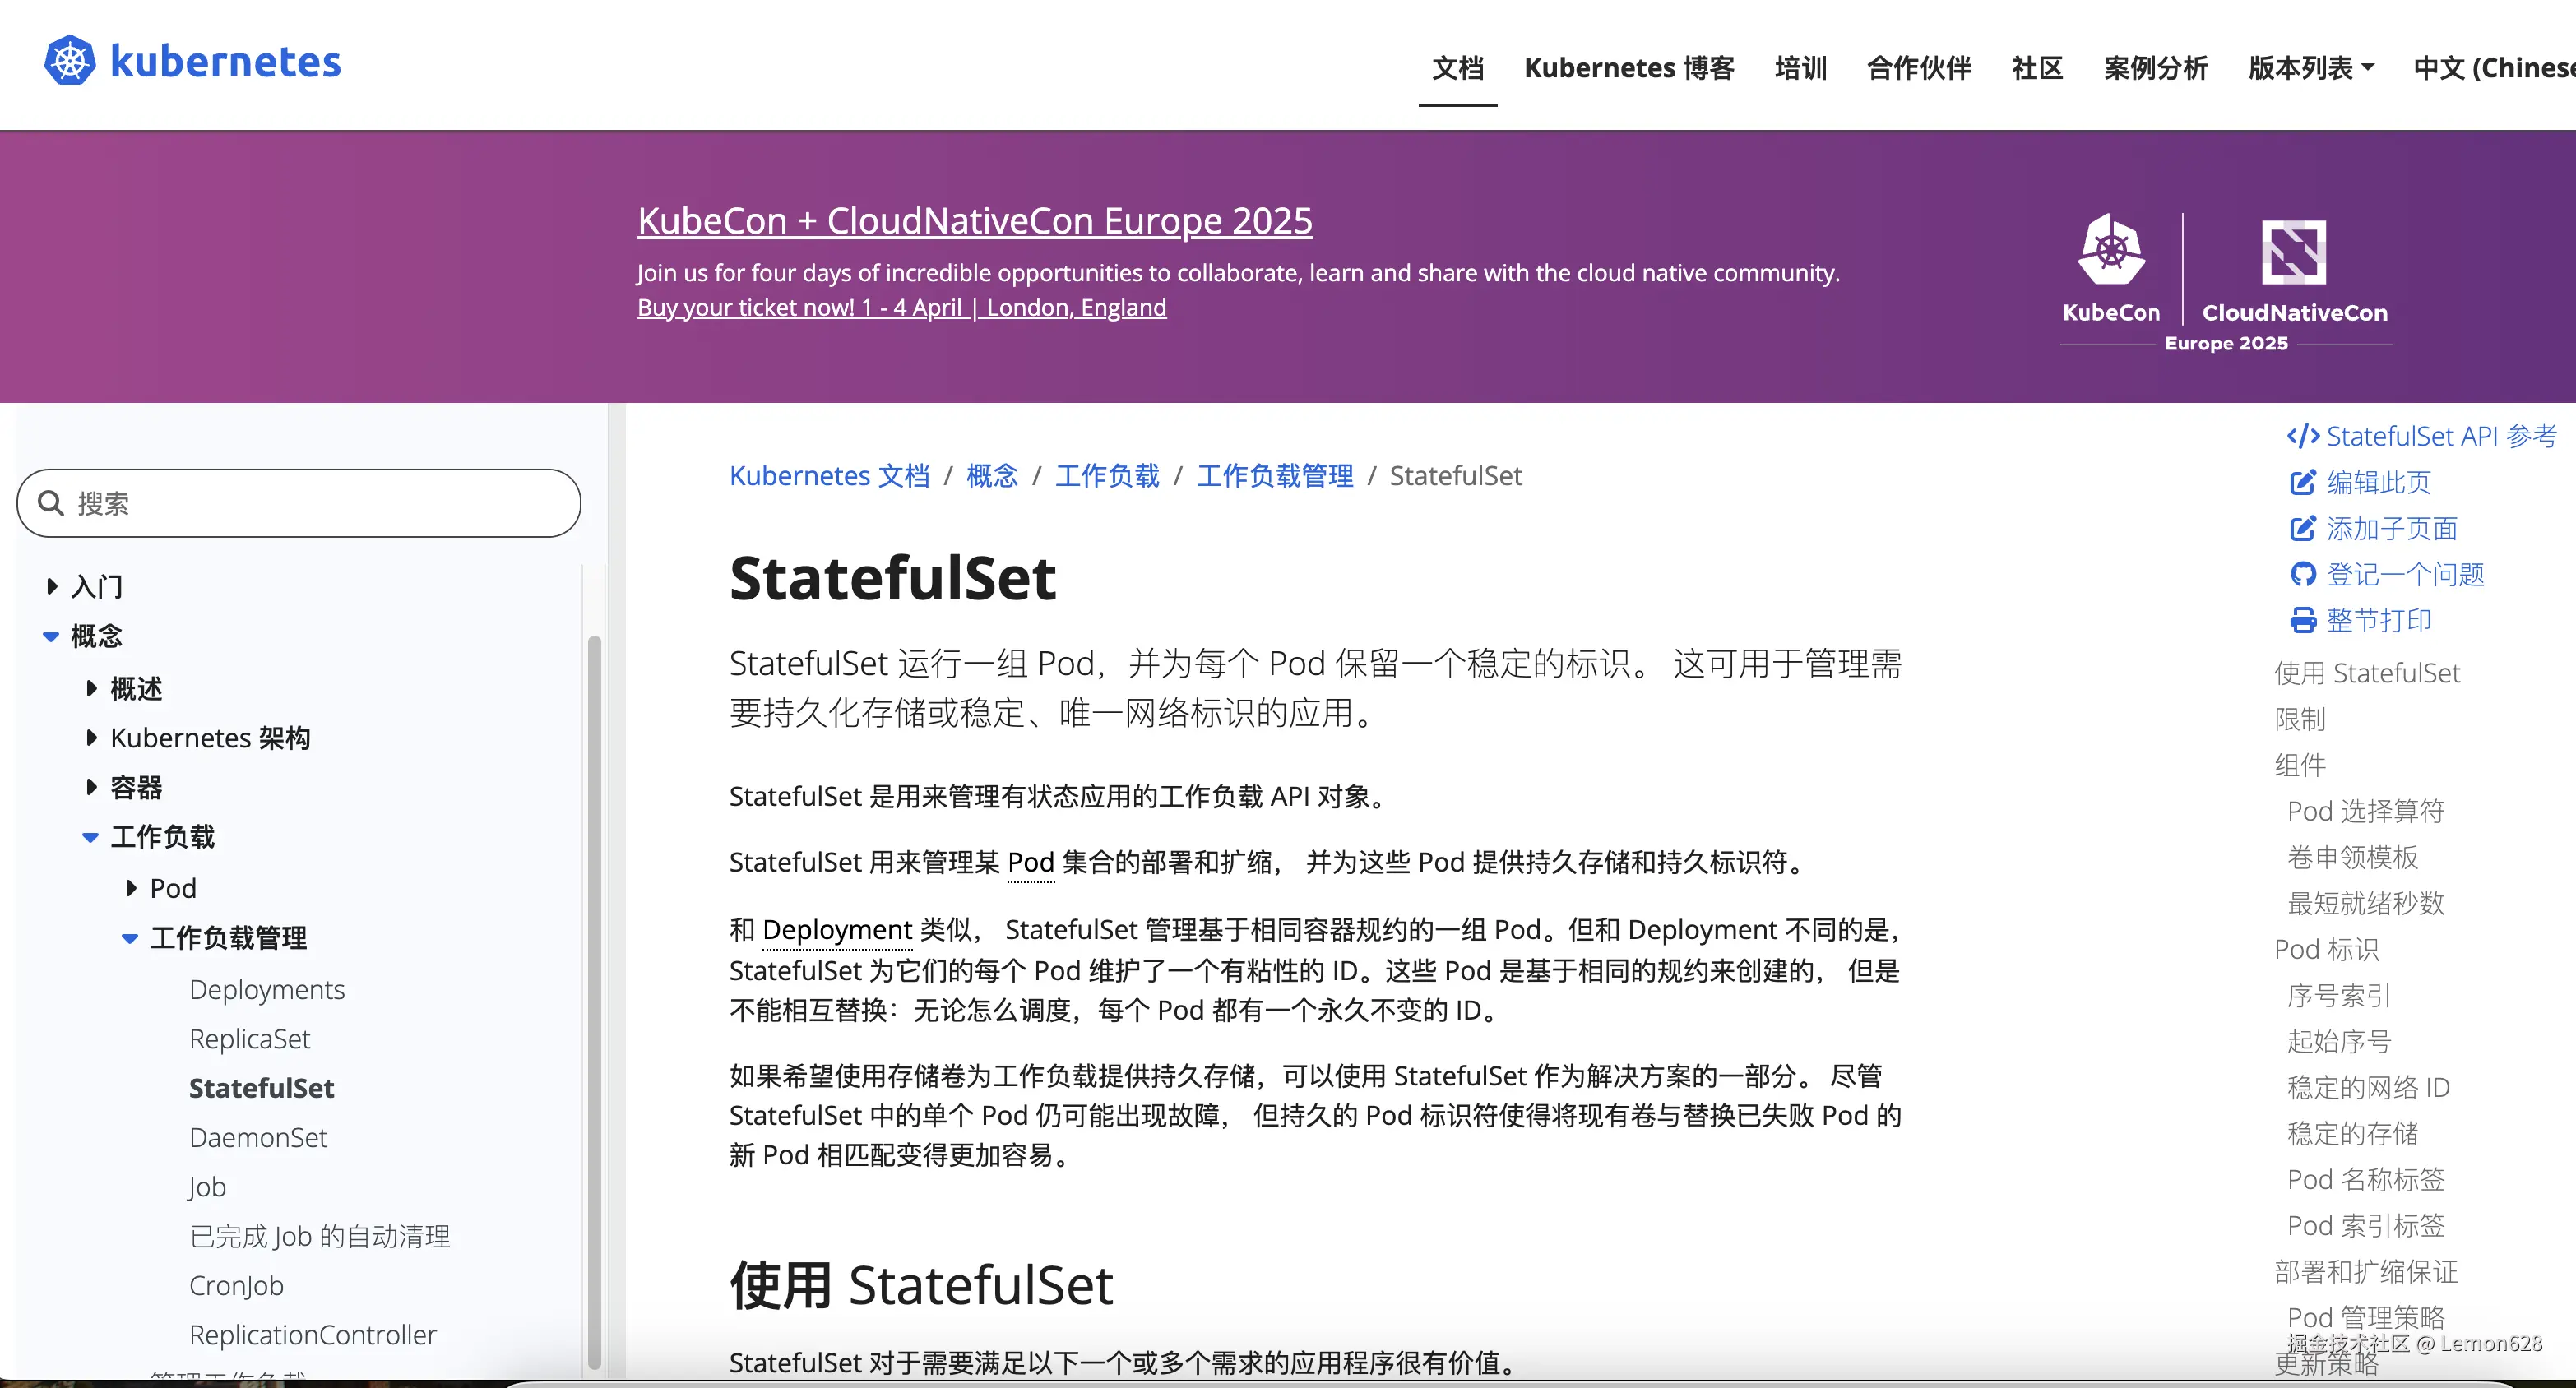Click the 添加子页面 icon
2576x1388 pixels.
[2303, 528]
